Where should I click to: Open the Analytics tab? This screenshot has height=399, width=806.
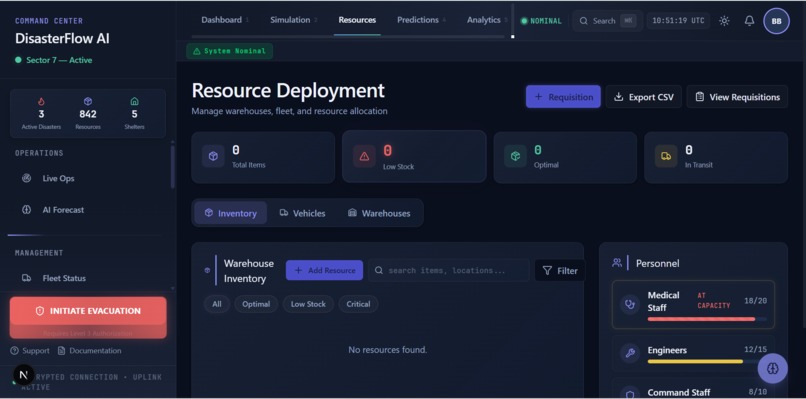484,20
